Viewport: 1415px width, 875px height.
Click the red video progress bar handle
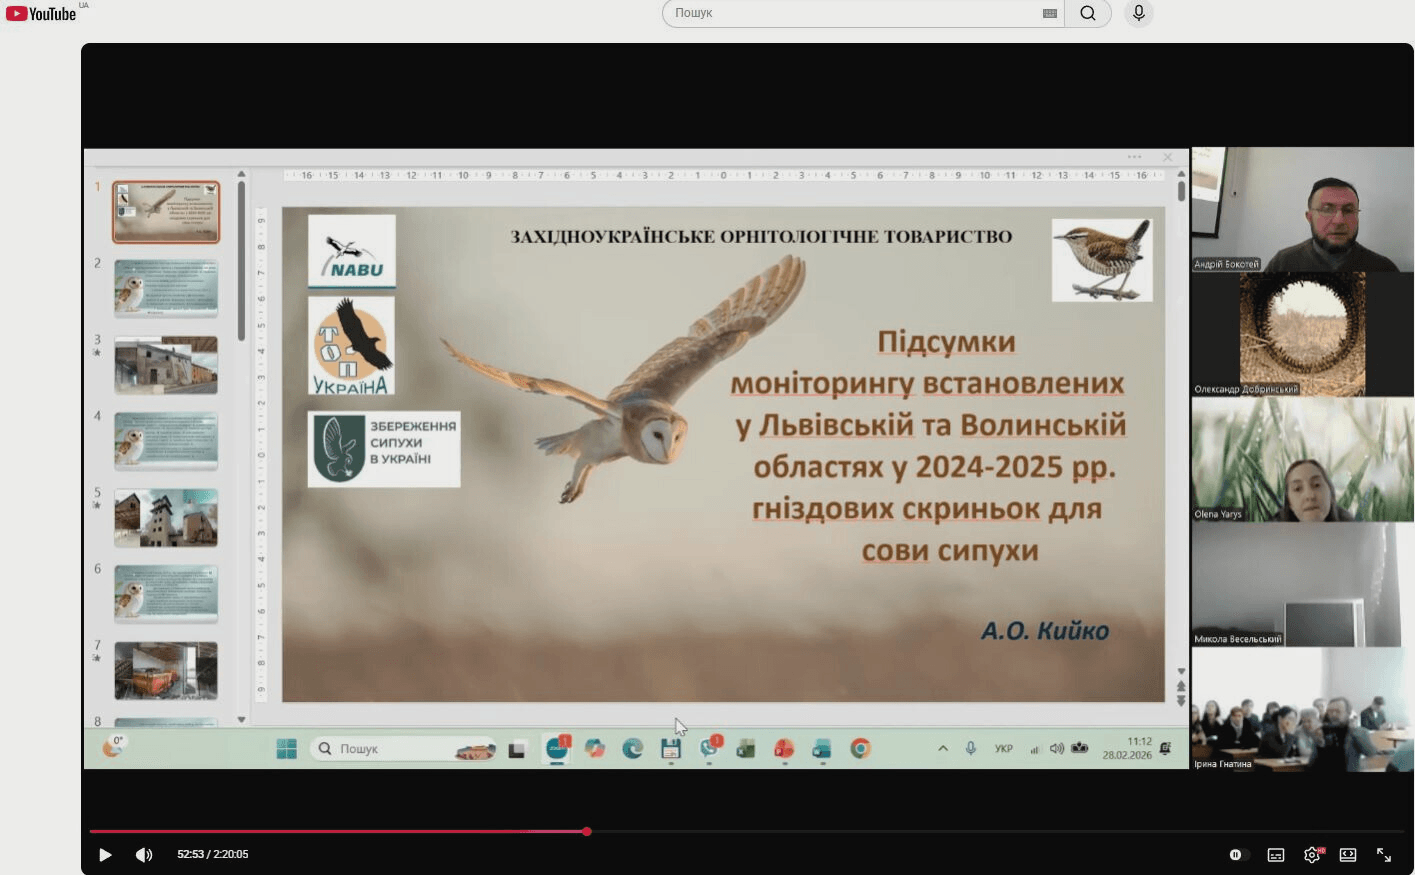point(587,831)
